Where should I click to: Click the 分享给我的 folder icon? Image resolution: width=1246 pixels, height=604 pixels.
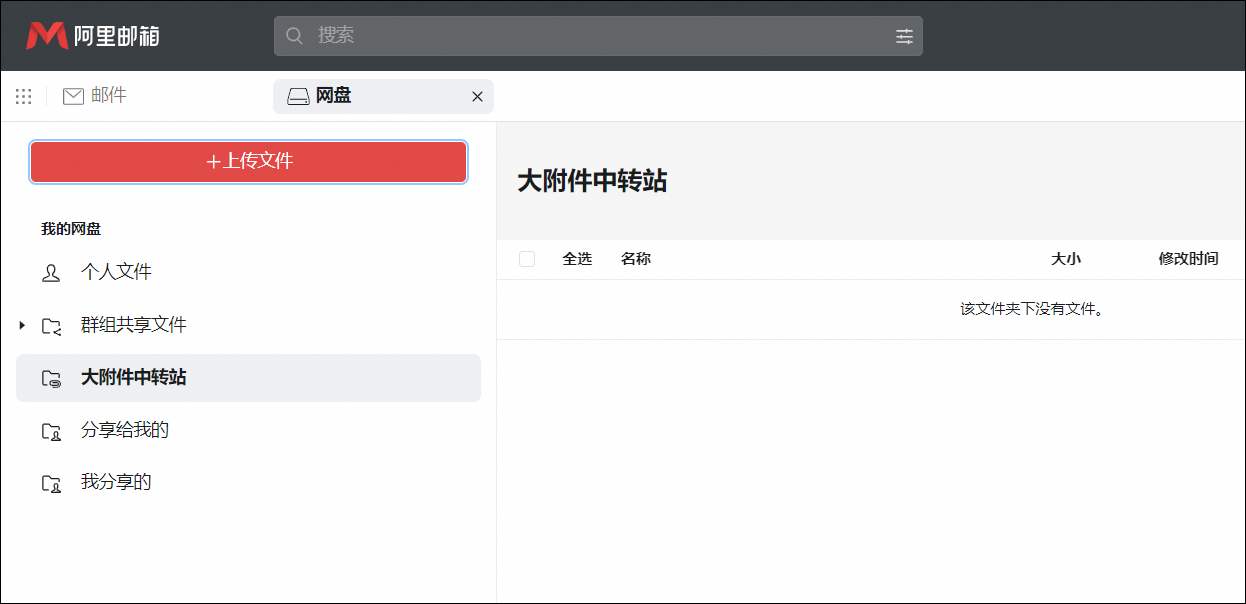click(x=51, y=431)
